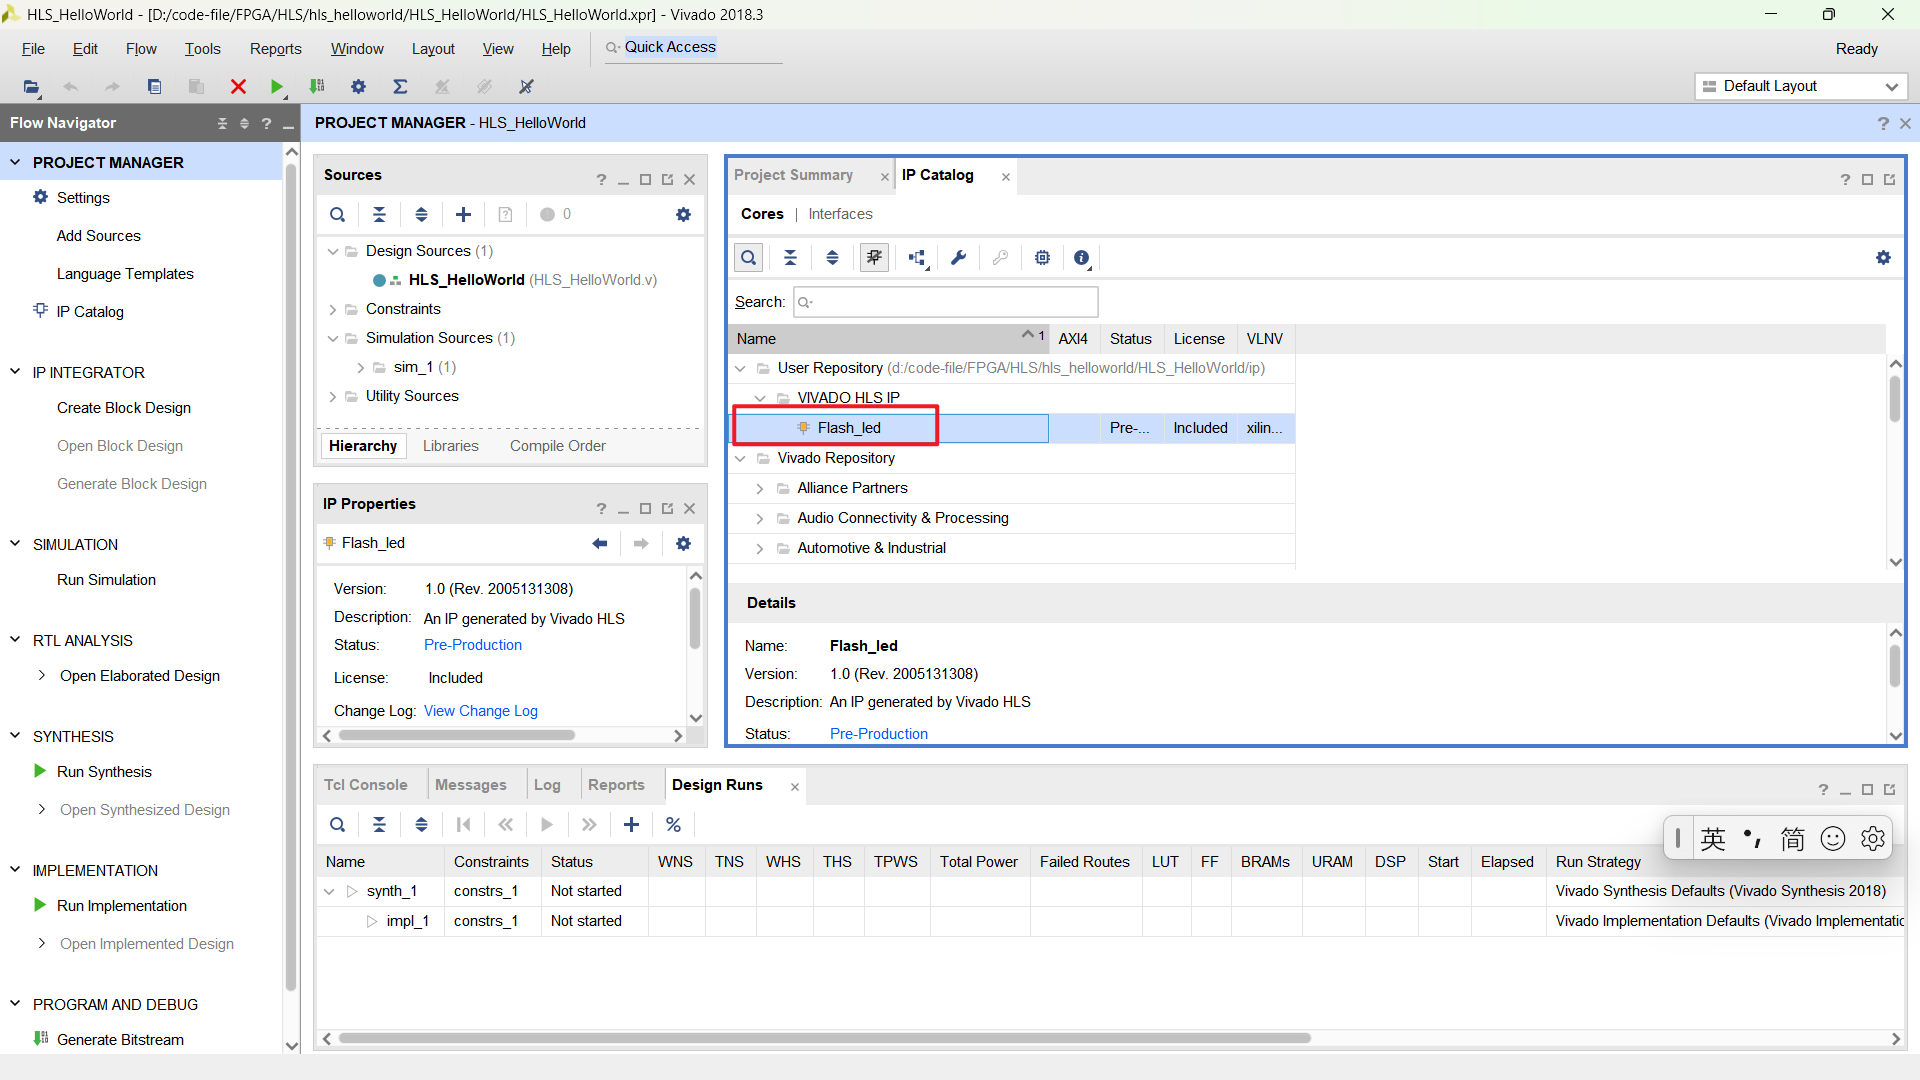The width and height of the screenshot is (1920, 1080).
Task: Click the green Run play toolbar icon
Action: [277, 87]
